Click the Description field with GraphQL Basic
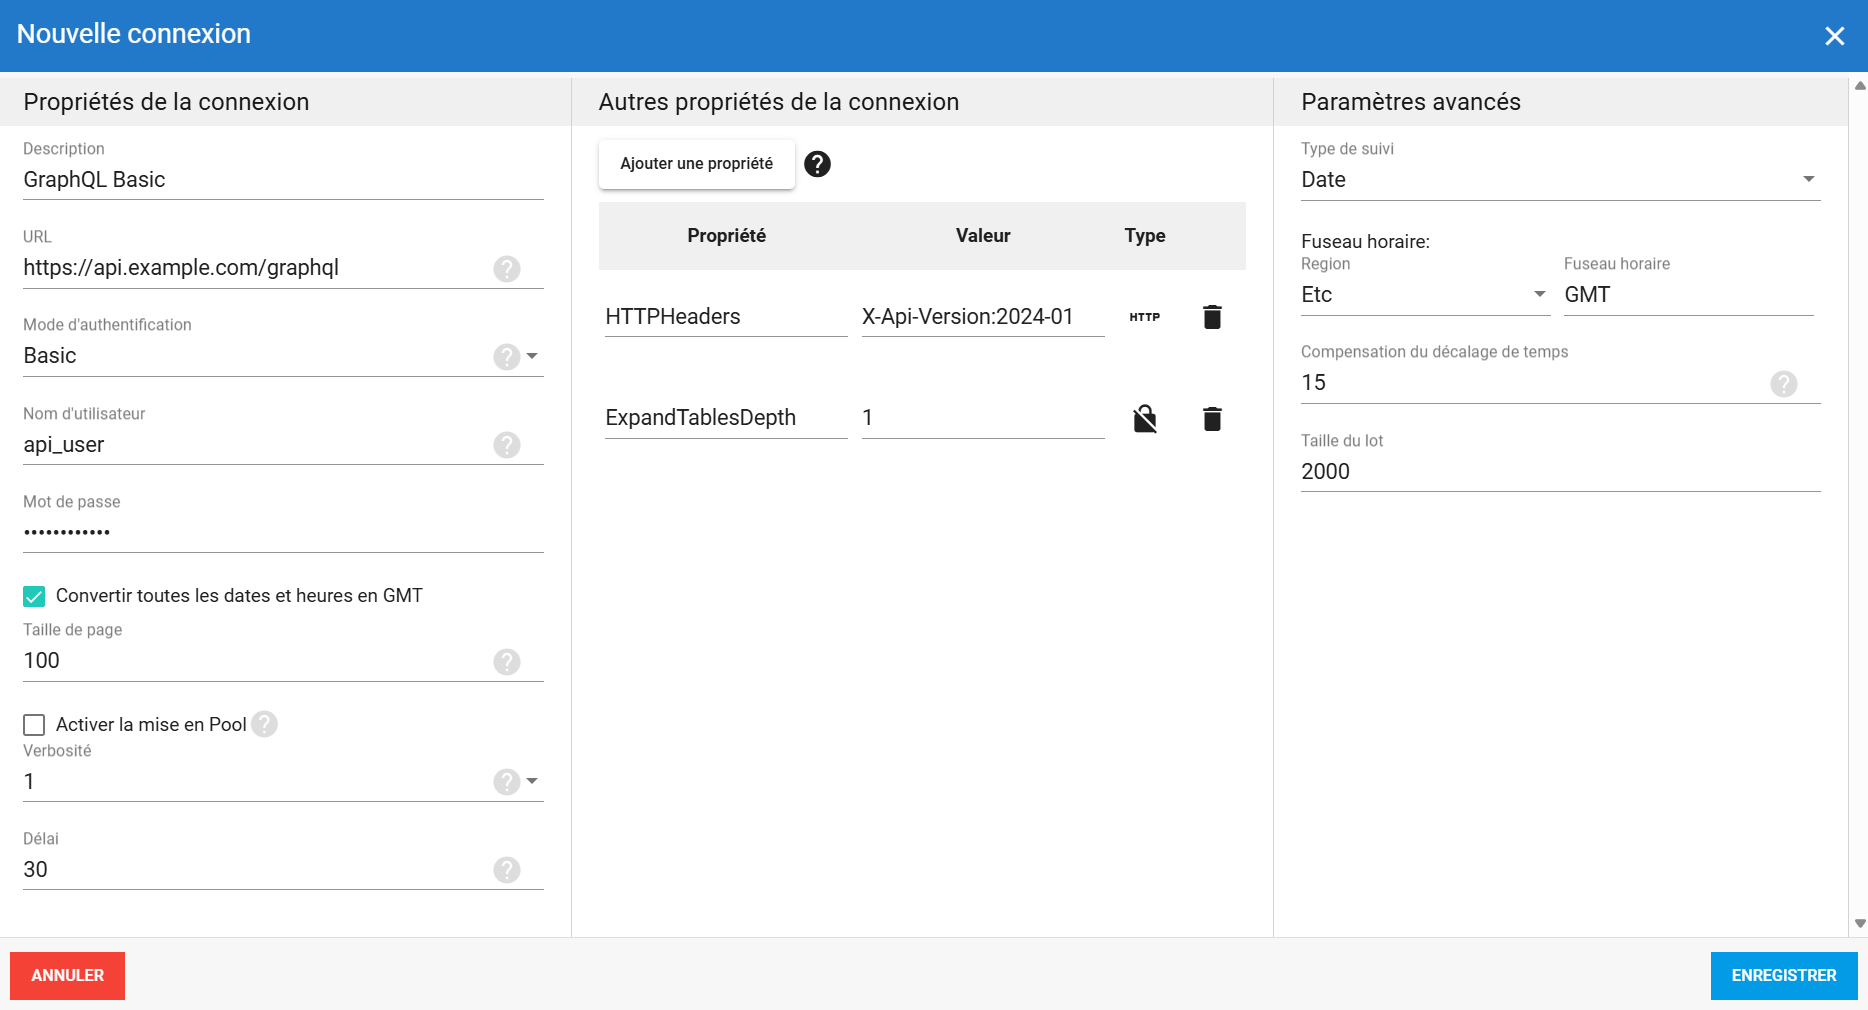Viewport: 1868px width, 1010px height. [x=283, y=180]
